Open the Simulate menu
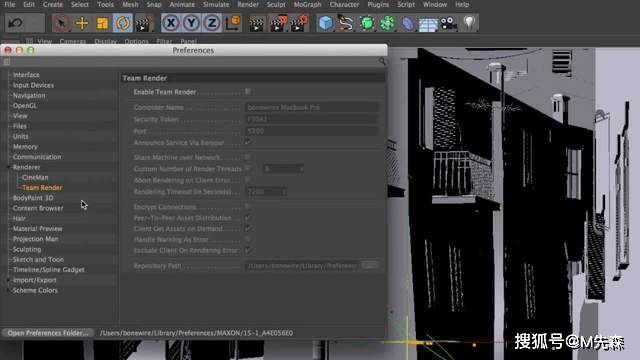The image size is (640, 360). (216, 4)
